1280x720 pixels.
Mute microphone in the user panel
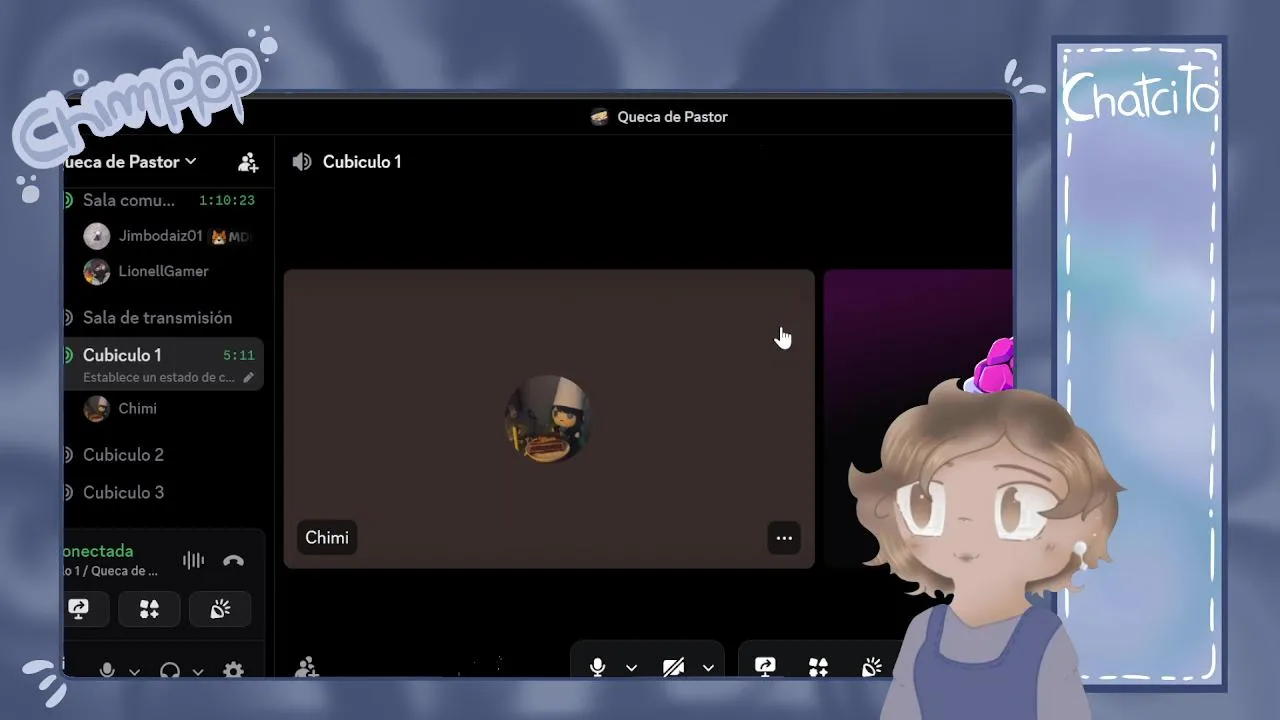click(107, 670)
